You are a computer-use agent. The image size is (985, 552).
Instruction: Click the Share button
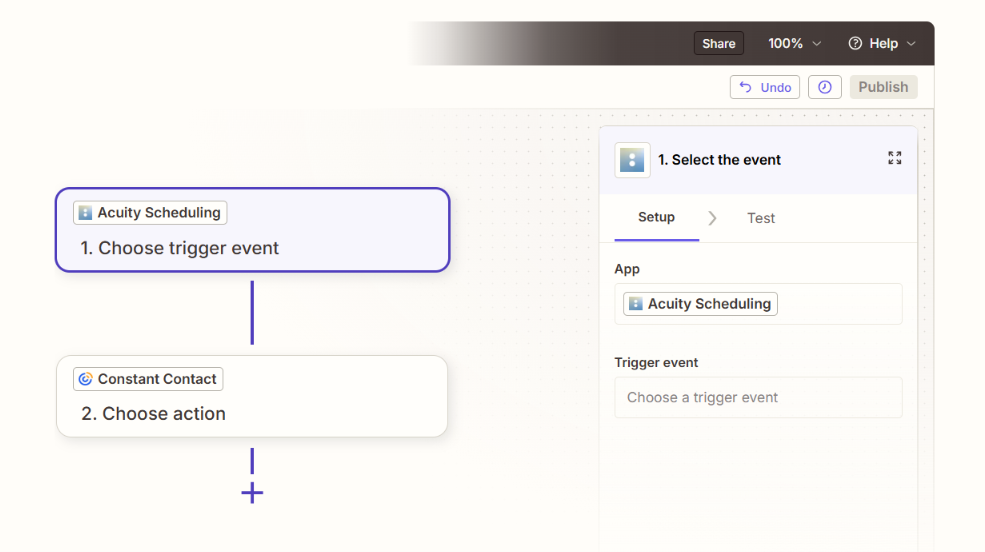pos(719,43)
